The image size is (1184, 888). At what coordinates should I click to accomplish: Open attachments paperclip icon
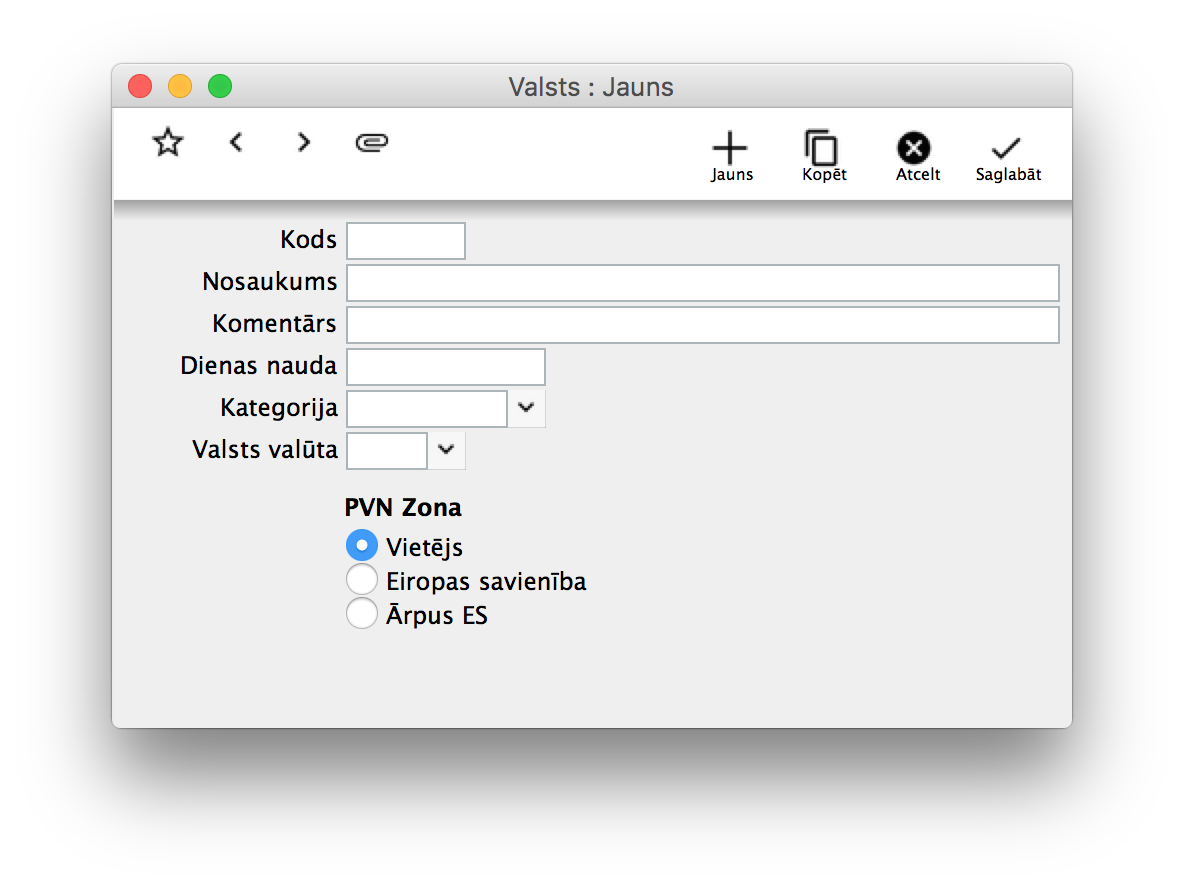[x=372, y=143]
